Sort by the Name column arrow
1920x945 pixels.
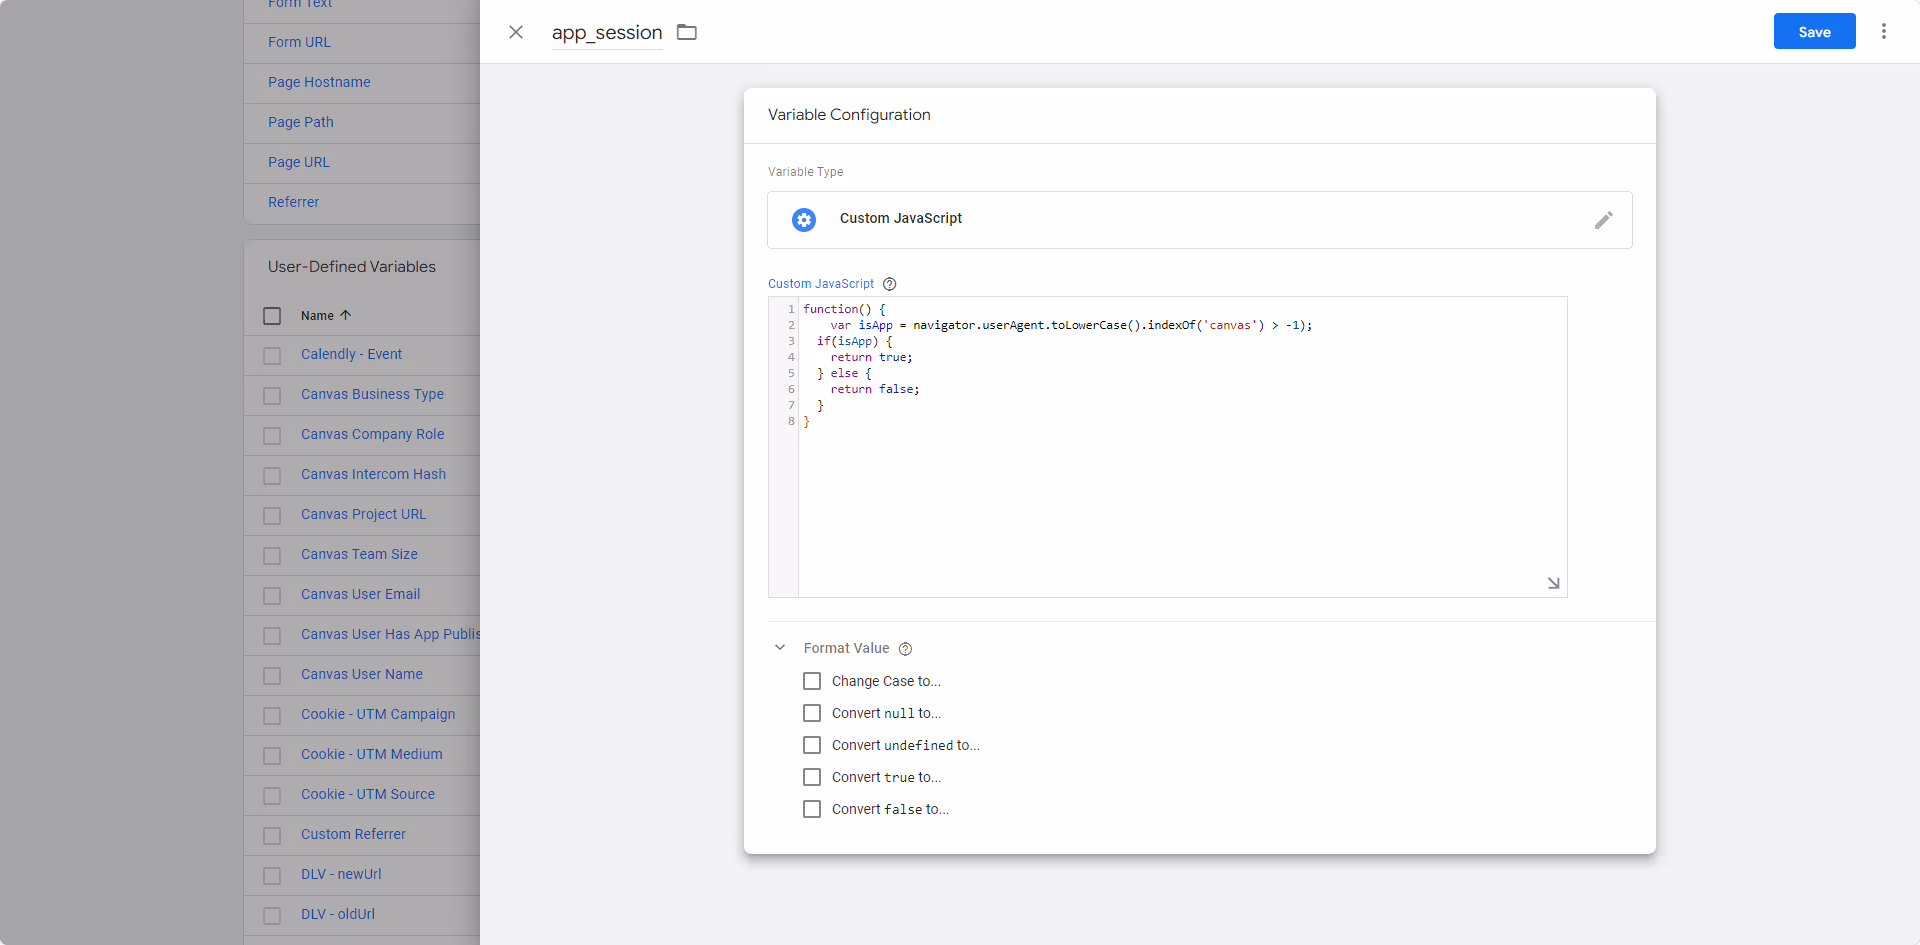point(346,315)
